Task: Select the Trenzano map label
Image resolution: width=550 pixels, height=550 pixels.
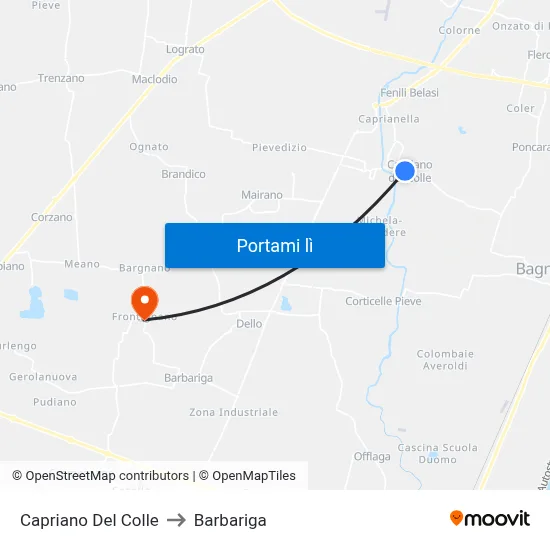Action: click(61, 78)
